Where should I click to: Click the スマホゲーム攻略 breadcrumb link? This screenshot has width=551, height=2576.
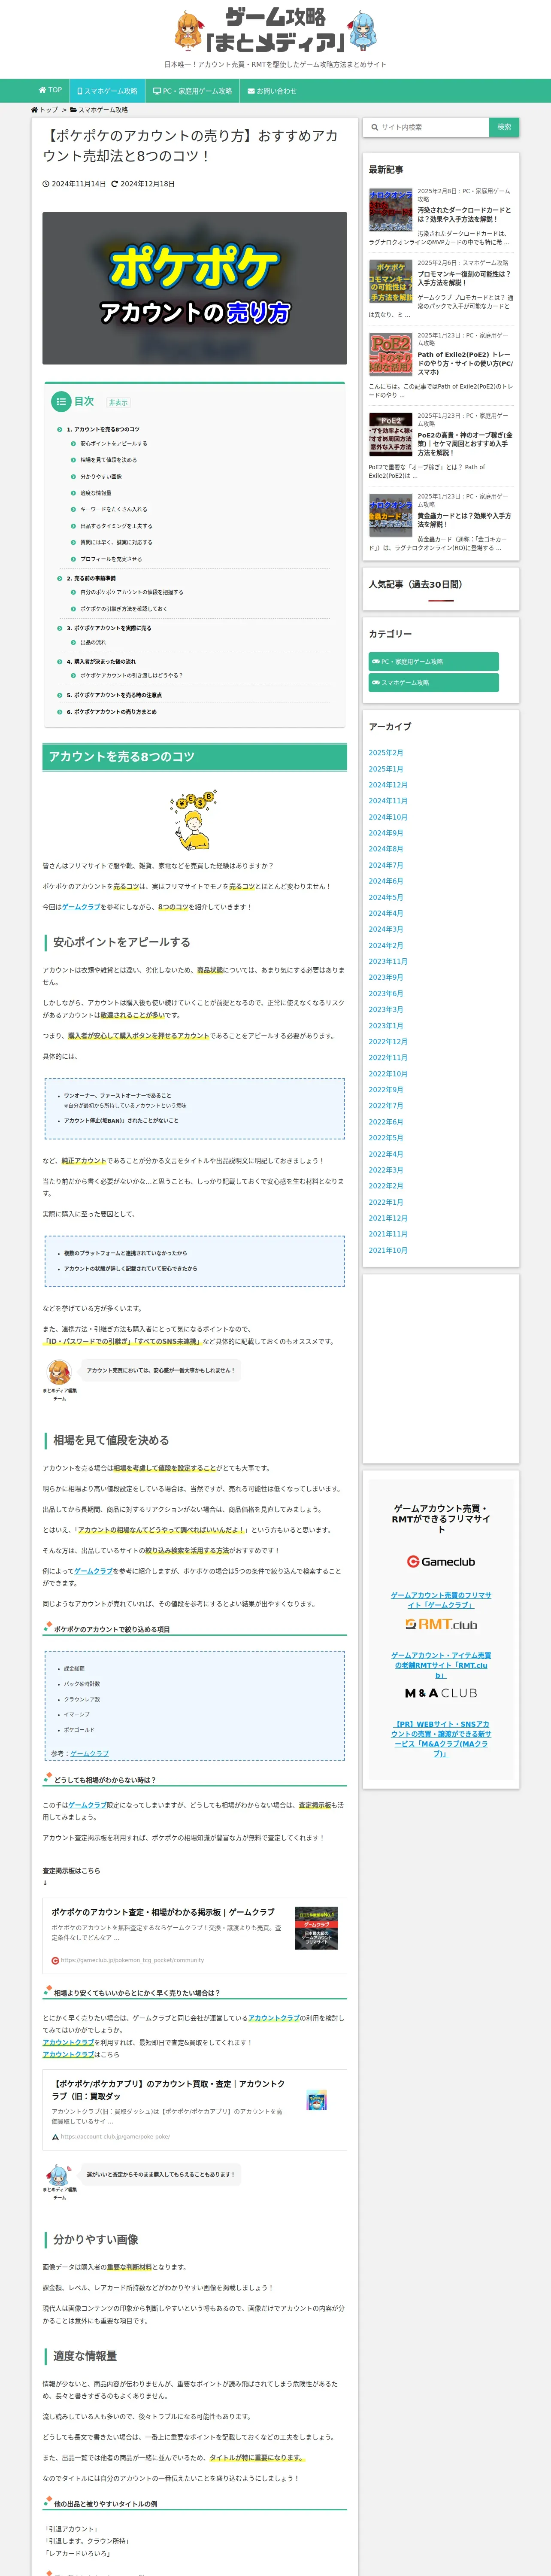pyautogui.click(x=99, y=110)
